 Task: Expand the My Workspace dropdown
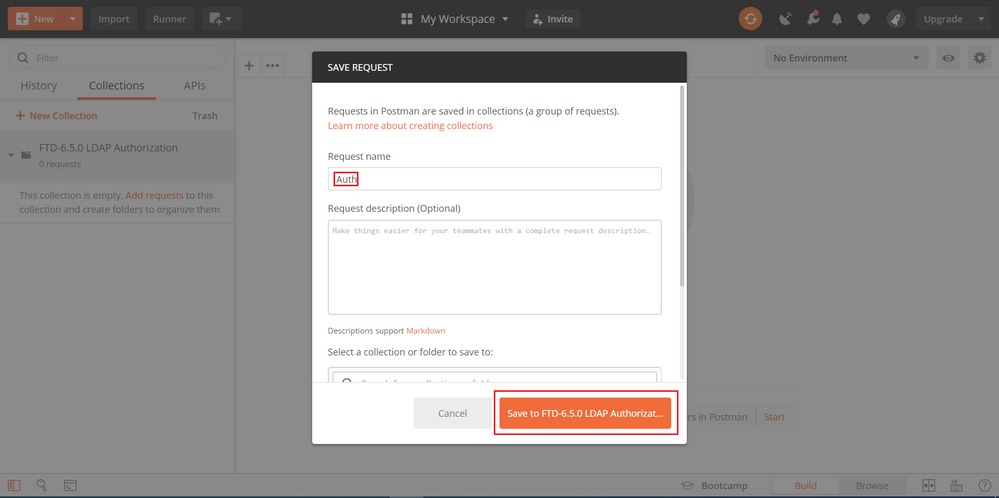(x=455, y=19)
